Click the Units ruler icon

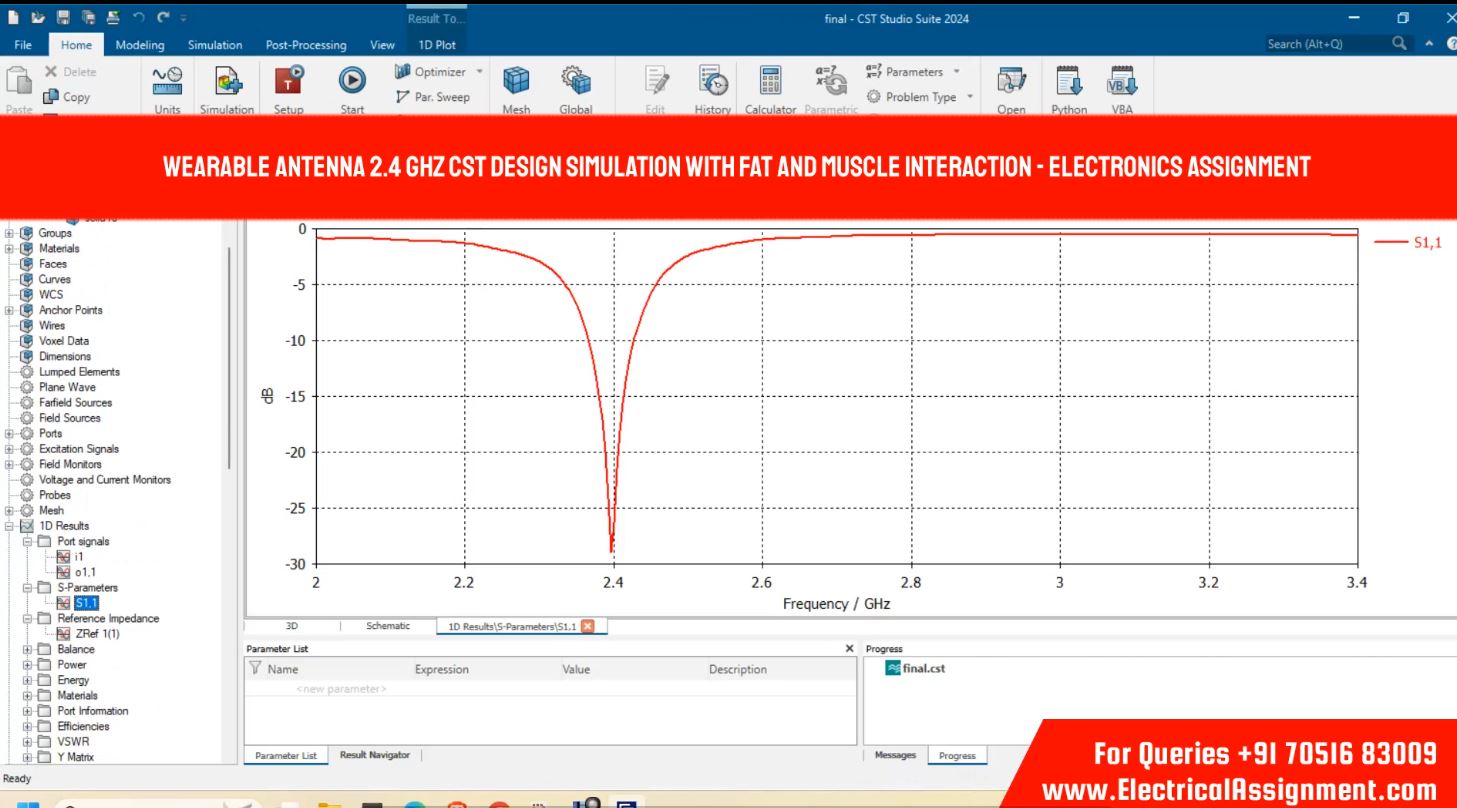(167, 82)
